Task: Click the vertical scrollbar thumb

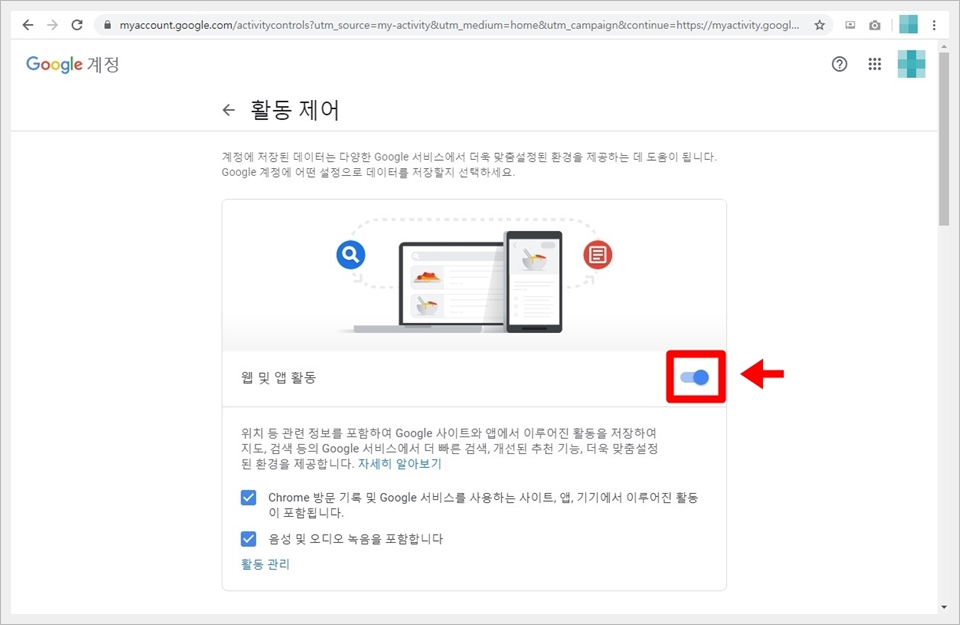Action: [943, 138]
